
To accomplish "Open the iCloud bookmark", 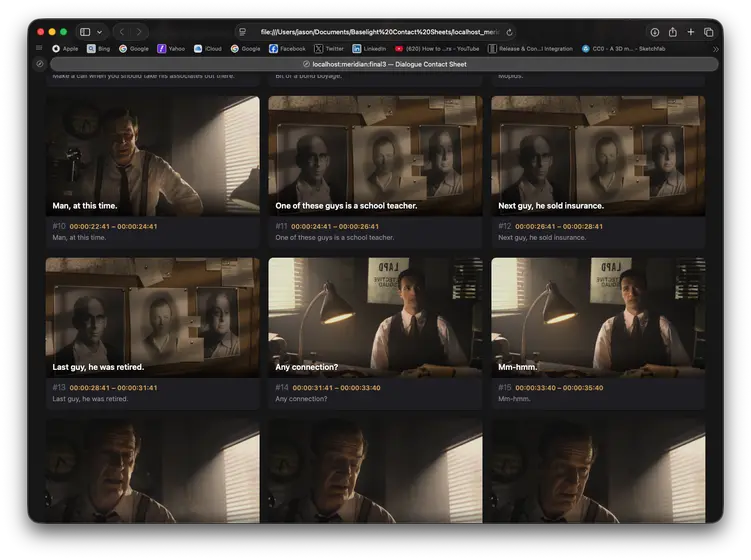I will coord(208,48).
